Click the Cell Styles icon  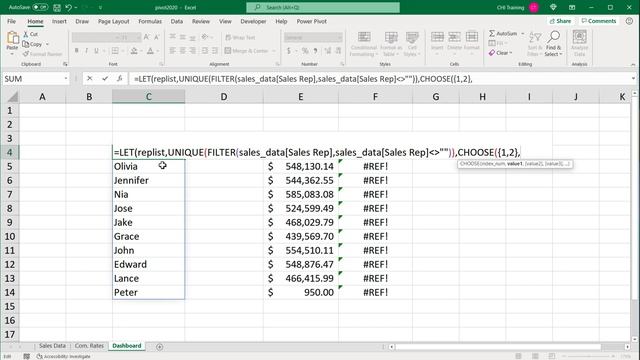click(x=412, y=38)
